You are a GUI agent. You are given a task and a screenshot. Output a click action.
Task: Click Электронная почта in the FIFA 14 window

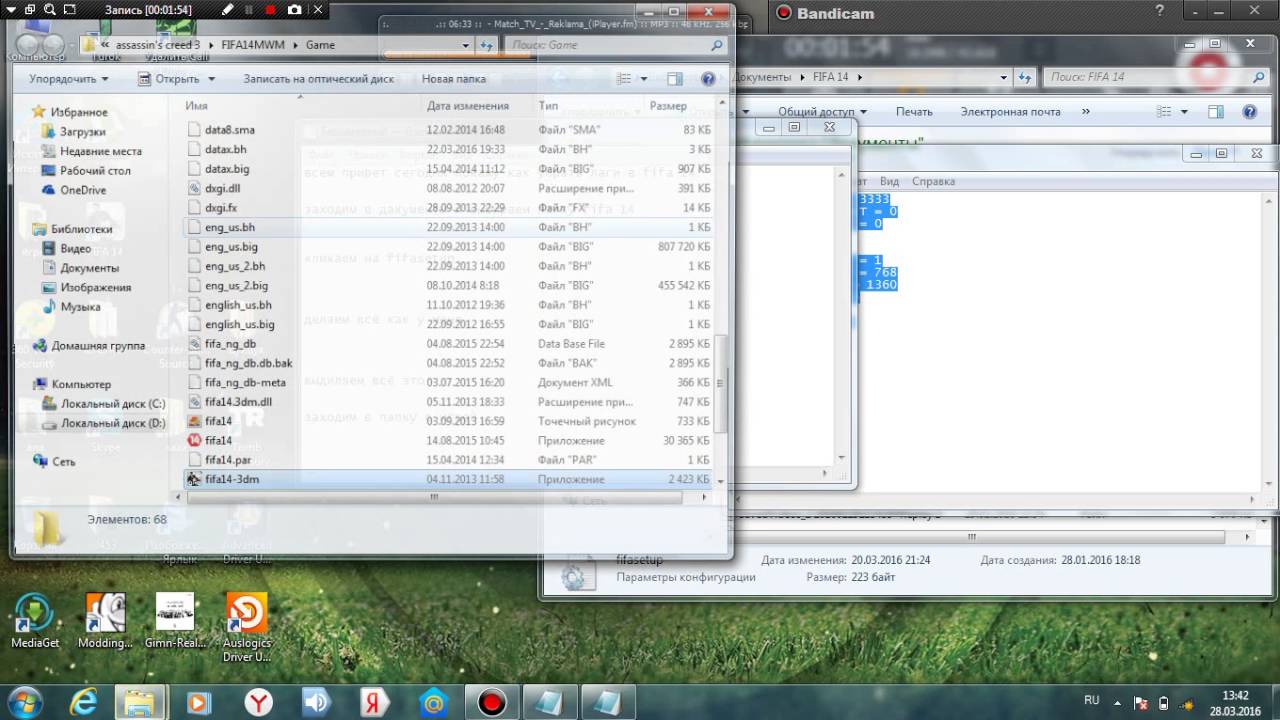pos(1010,112)
